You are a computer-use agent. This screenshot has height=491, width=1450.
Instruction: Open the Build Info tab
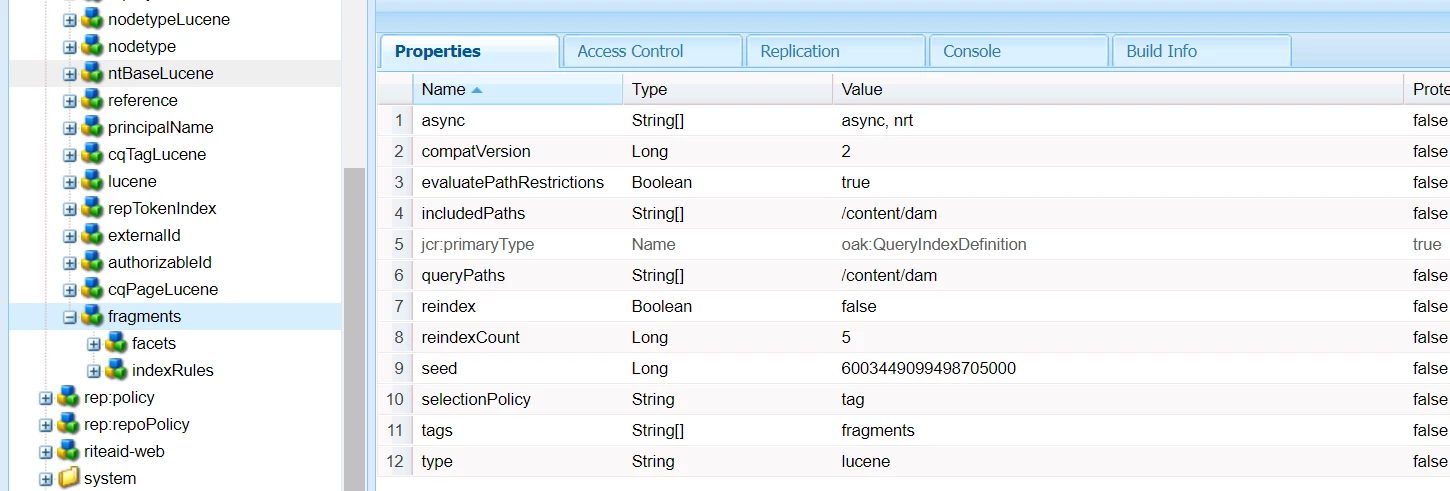(x=1201, y=51)
